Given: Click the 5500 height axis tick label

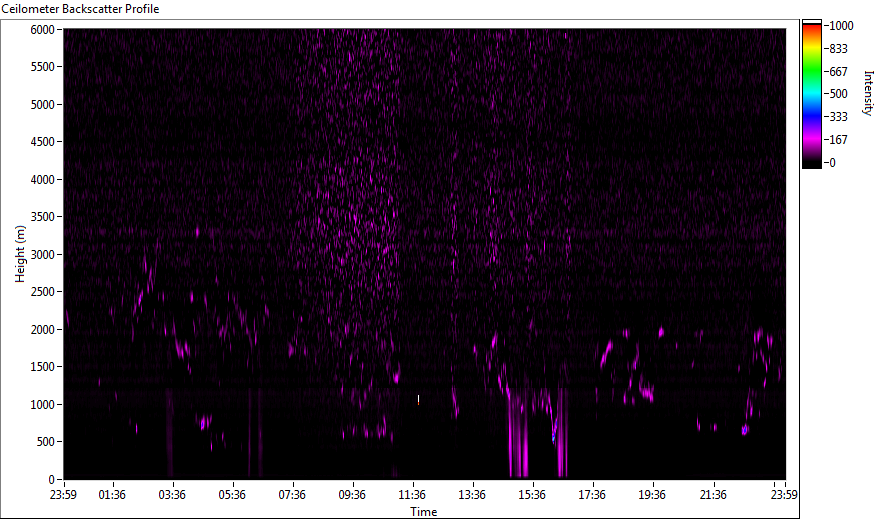Looking at the screenshot, I should click(43, 67).
